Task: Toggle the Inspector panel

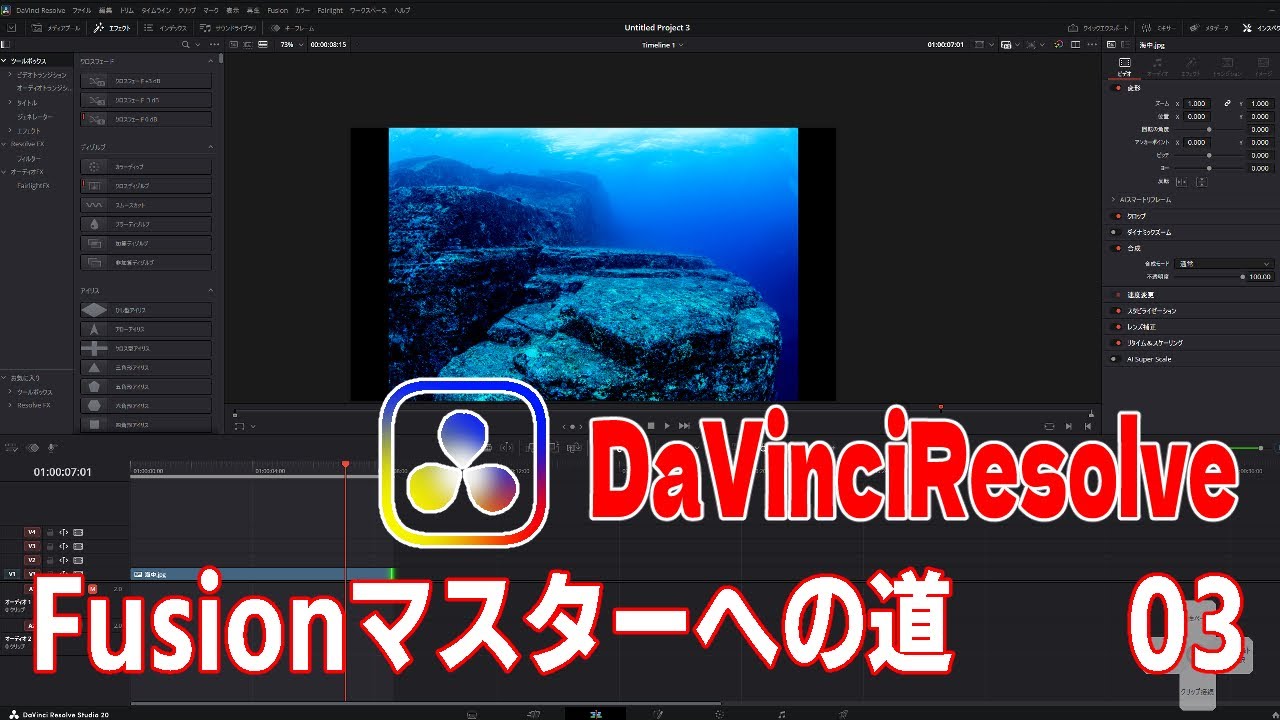Action: [1260, 28]
